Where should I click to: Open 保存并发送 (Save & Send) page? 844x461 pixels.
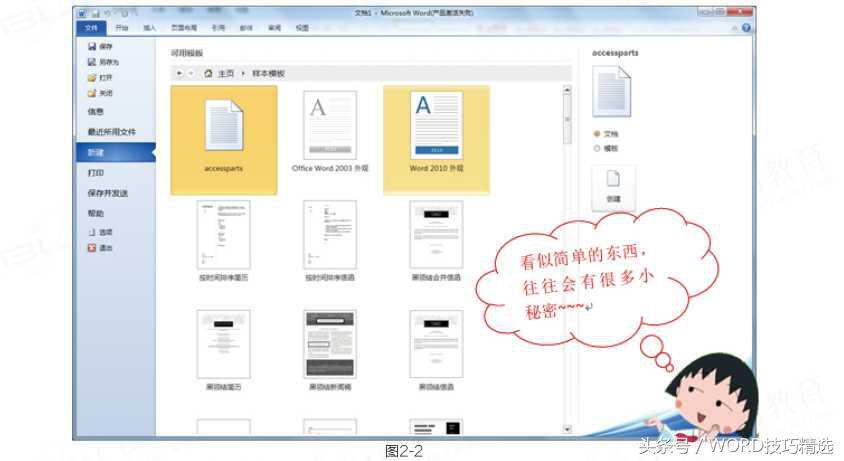click(x=108, y=193)
